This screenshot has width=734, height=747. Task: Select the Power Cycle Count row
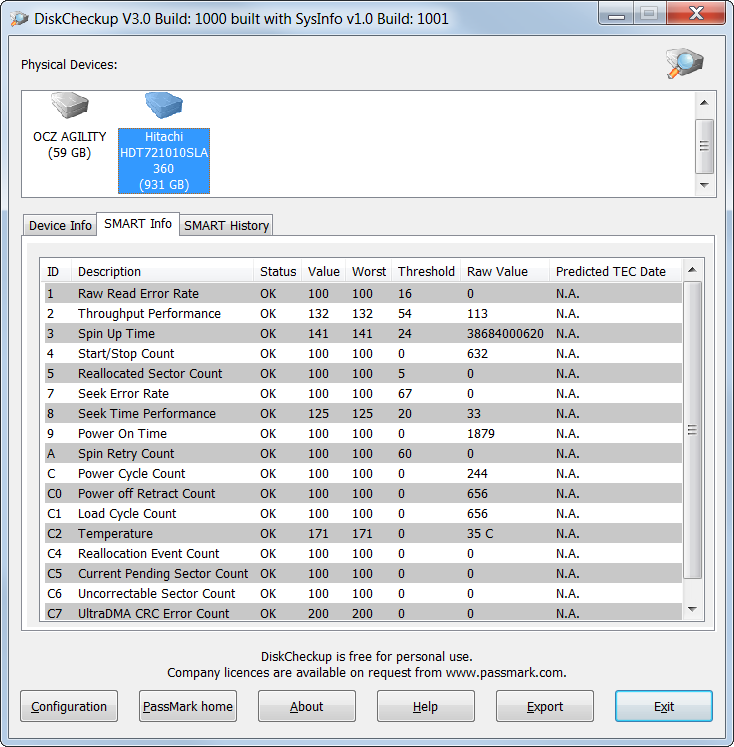(x=363, y=474)
